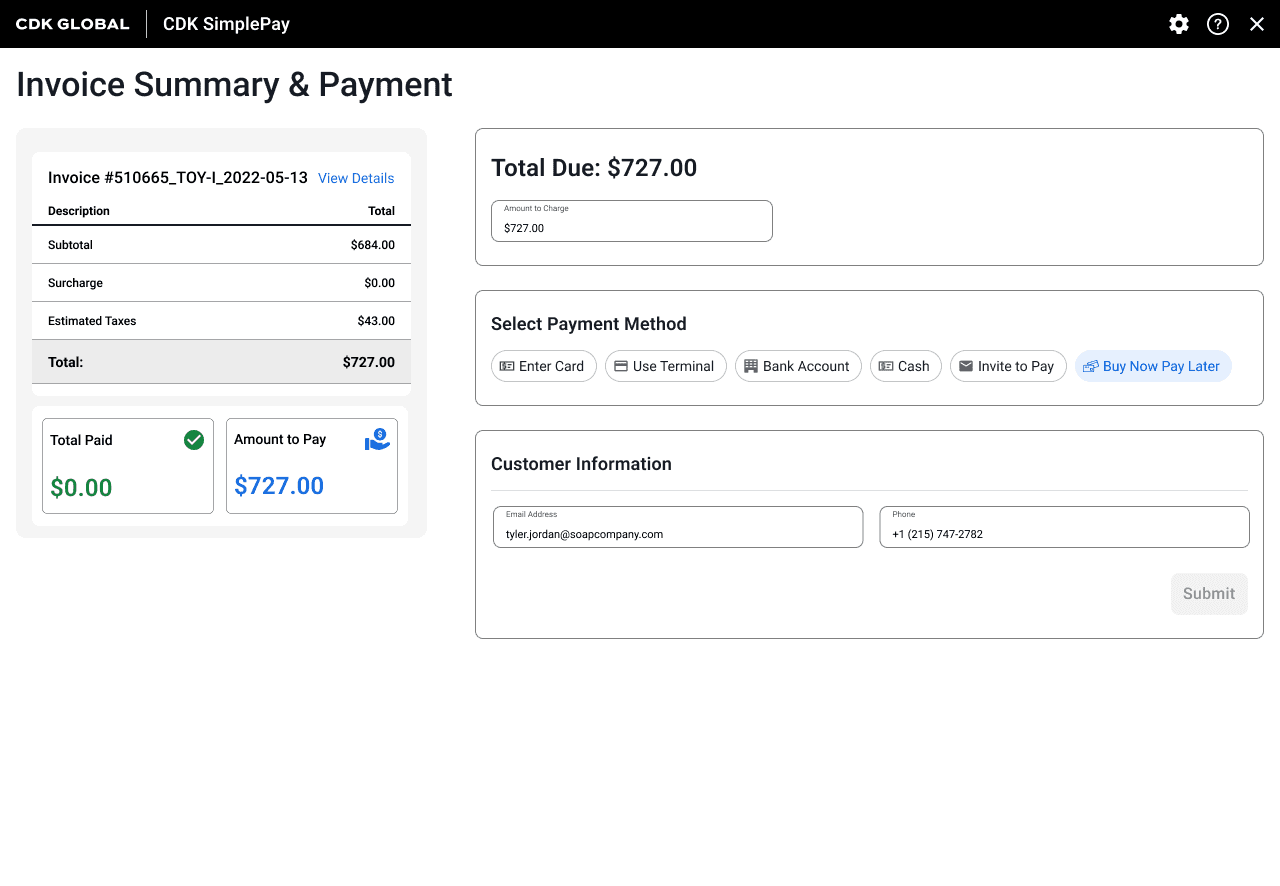
Task: Click the Subtotal value $684.00
Action: 373,245
